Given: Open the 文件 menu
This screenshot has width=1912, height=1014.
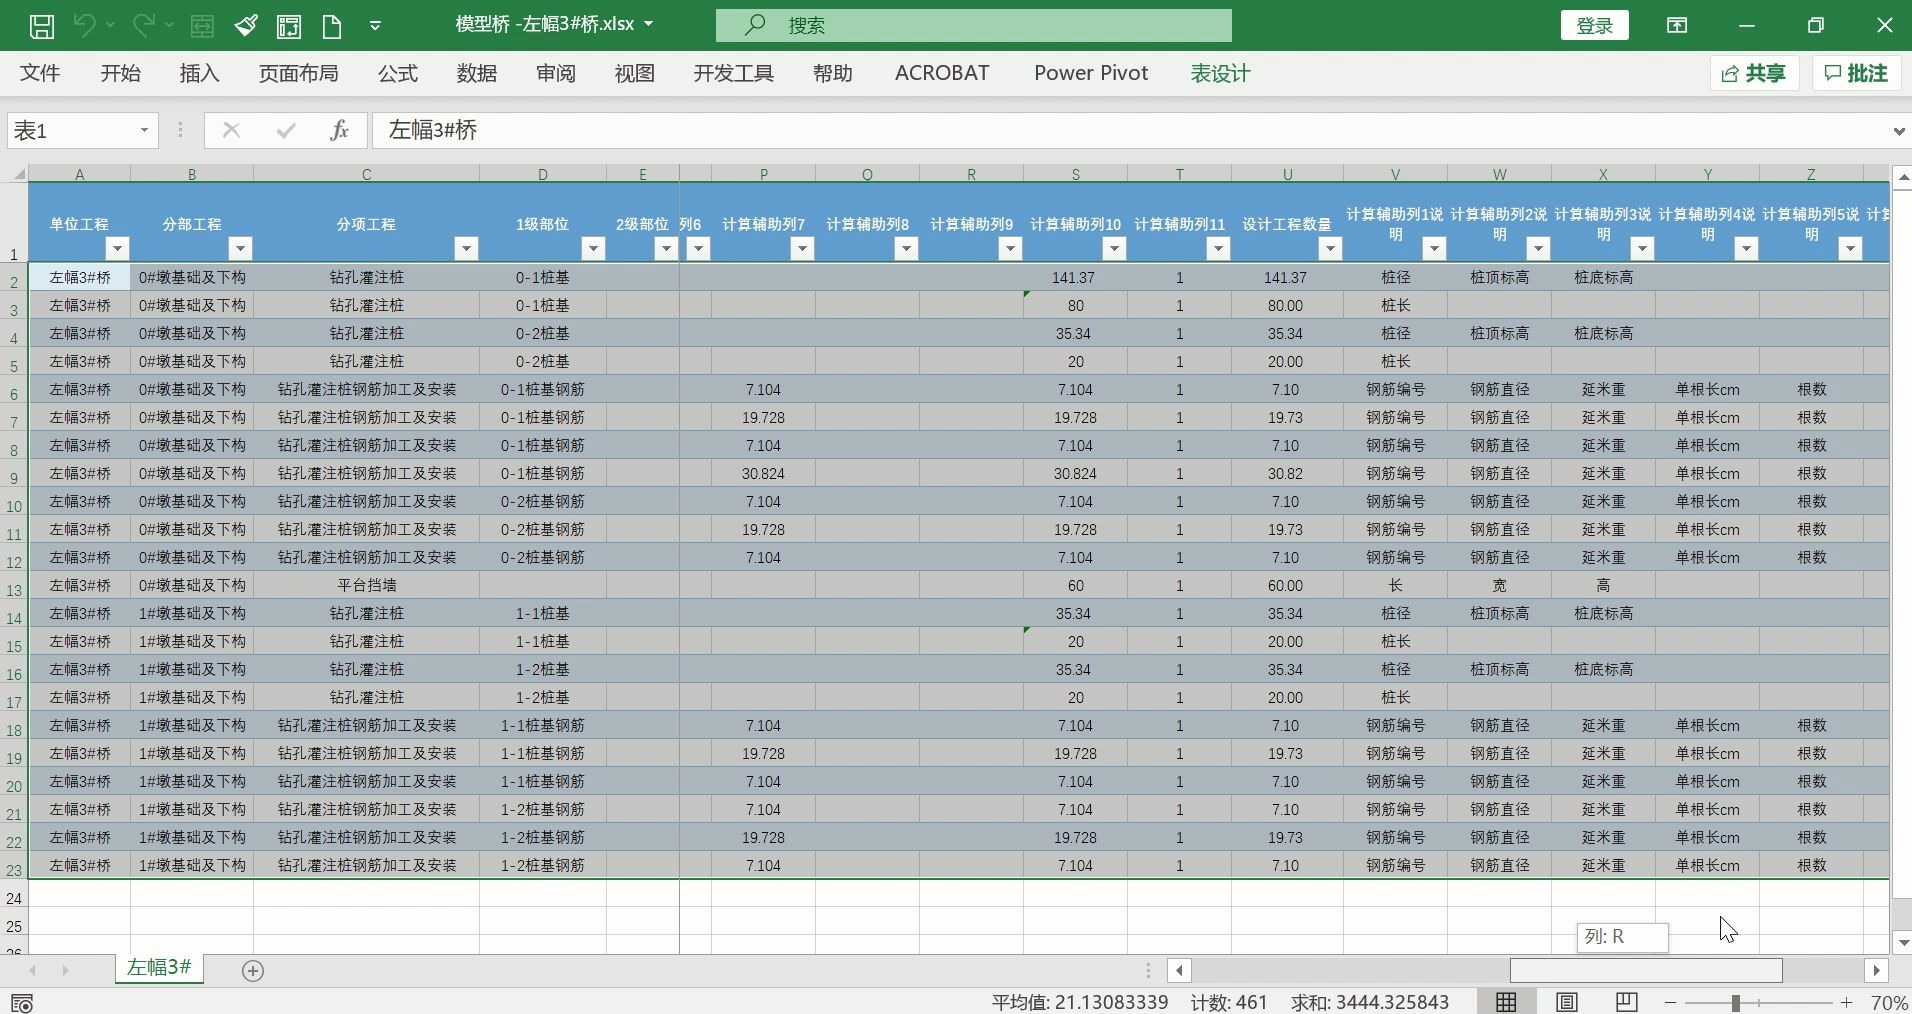Looking at the screenshot, I should tap(40, 73).
